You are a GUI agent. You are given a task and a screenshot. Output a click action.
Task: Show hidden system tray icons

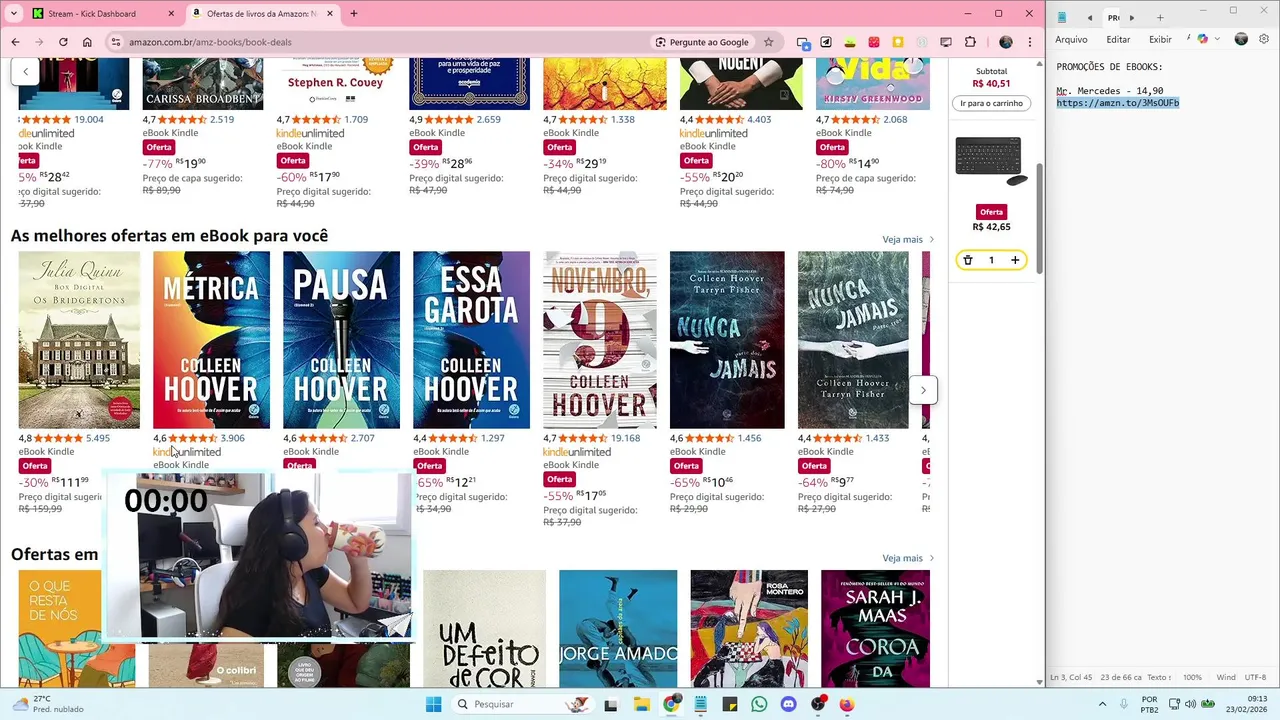[x=1102, y=704]
